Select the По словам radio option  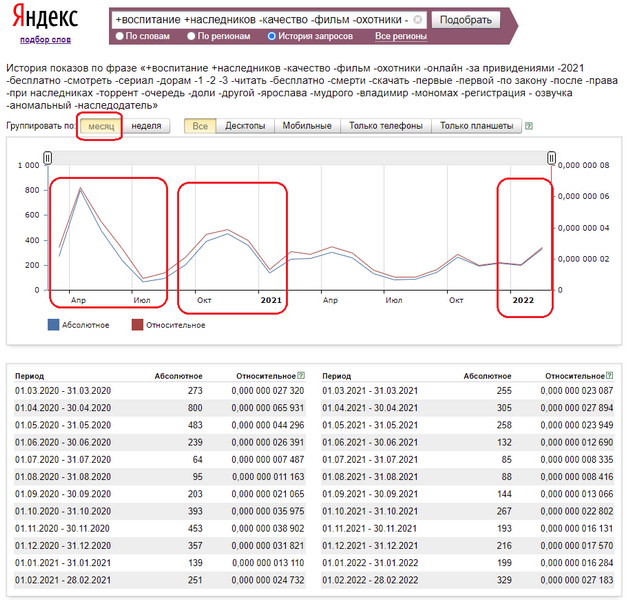(x=120, y=36)
